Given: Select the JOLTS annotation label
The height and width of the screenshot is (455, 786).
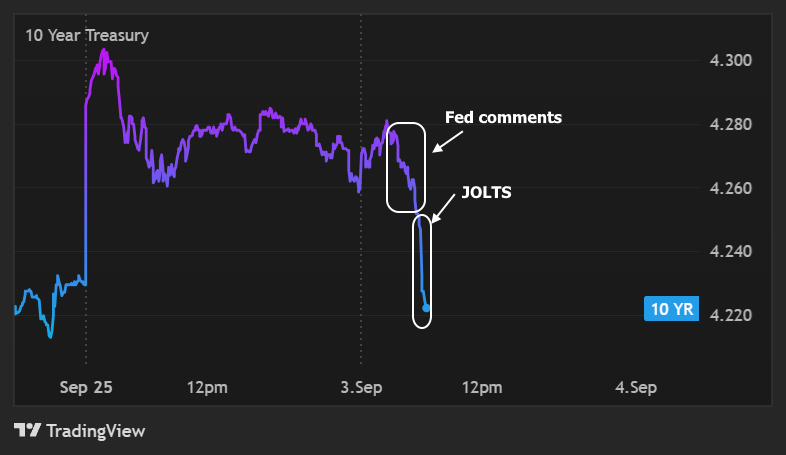Looking at the screenshot, I should point(486,192).
